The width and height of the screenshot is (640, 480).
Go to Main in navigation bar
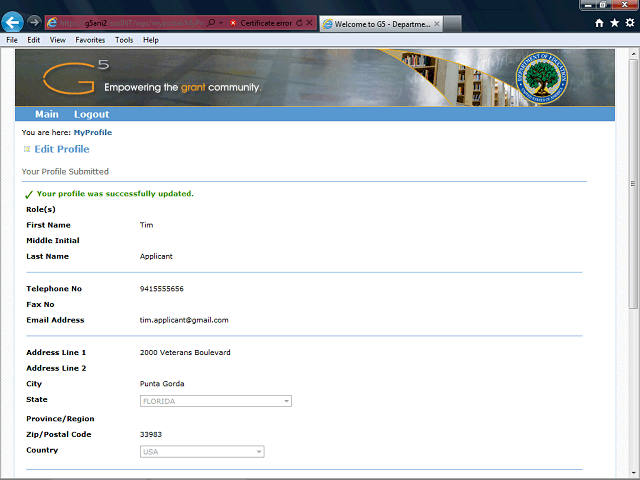click(x=47, y=114)
